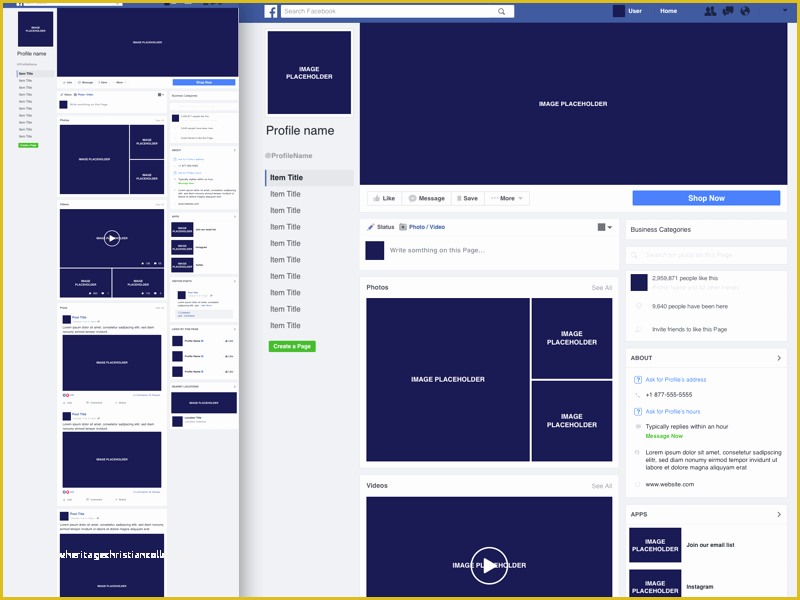This screenshot has height=600, width=800.
Task: Click the thumbnail beside Join our email list
Action: click(x=655, y=545)
